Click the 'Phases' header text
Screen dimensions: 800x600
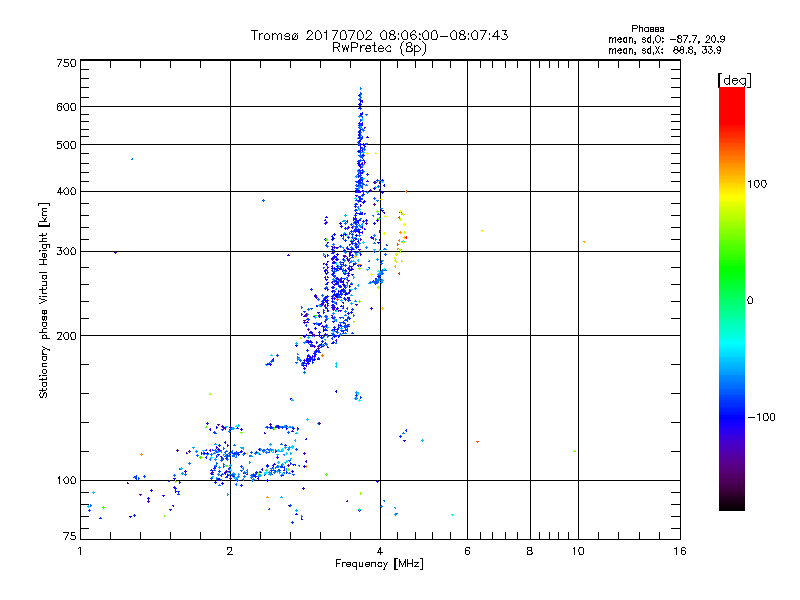pos(647,29)
